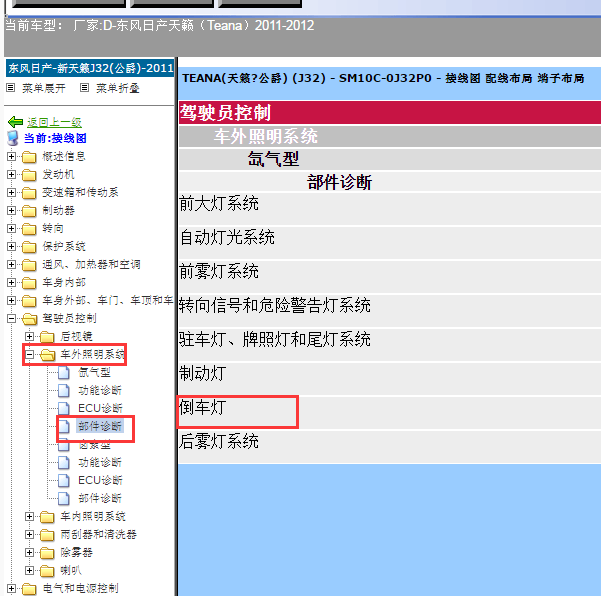Image resolution: width=601 pixels, height=596 pixels.
Task: Expand the 制动器 tree node
Action: (11, 210)
